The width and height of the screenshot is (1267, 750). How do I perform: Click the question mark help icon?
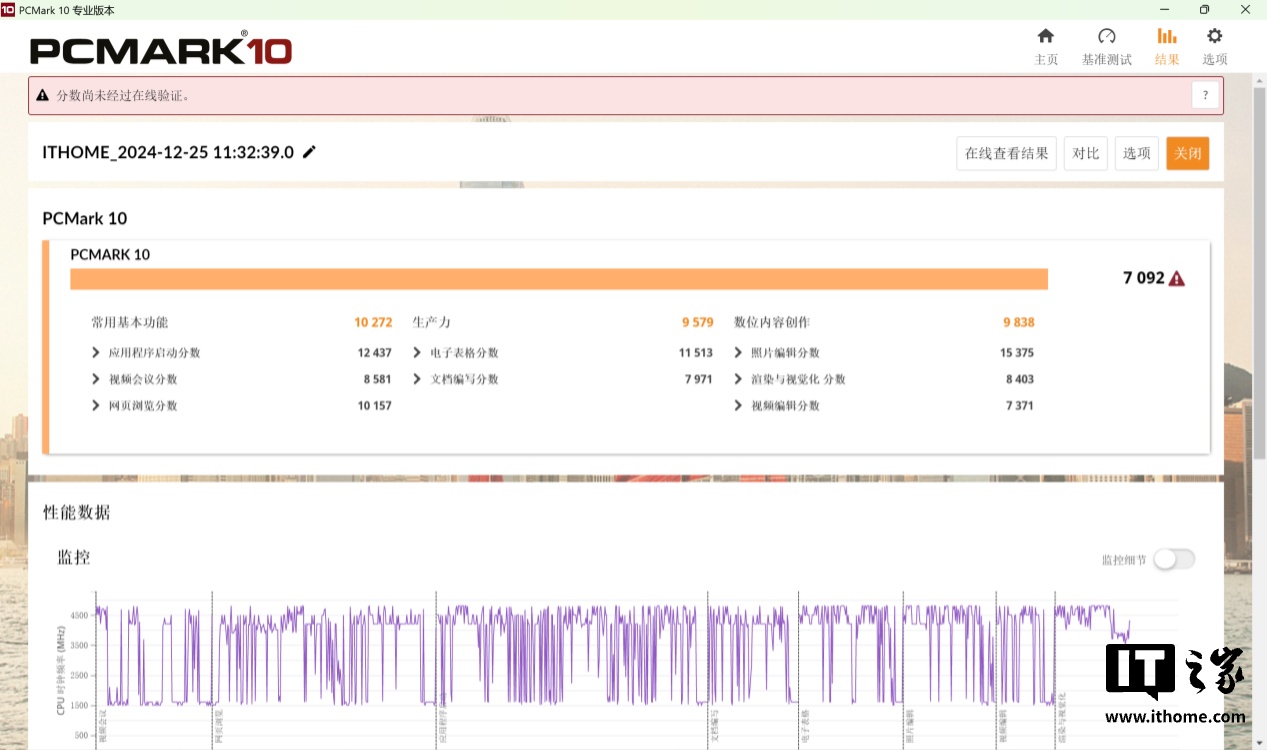(1205, 96)
